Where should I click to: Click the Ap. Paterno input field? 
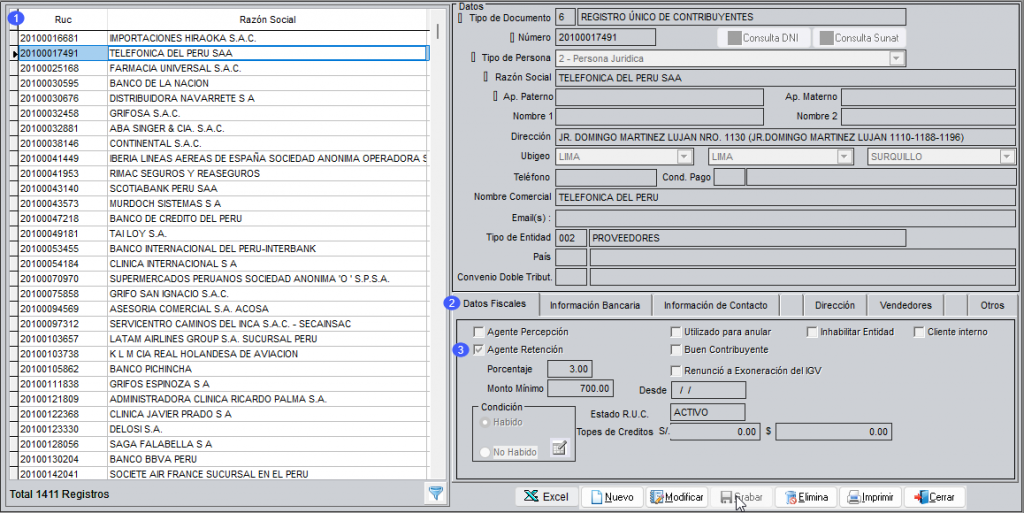coord(659,97)
